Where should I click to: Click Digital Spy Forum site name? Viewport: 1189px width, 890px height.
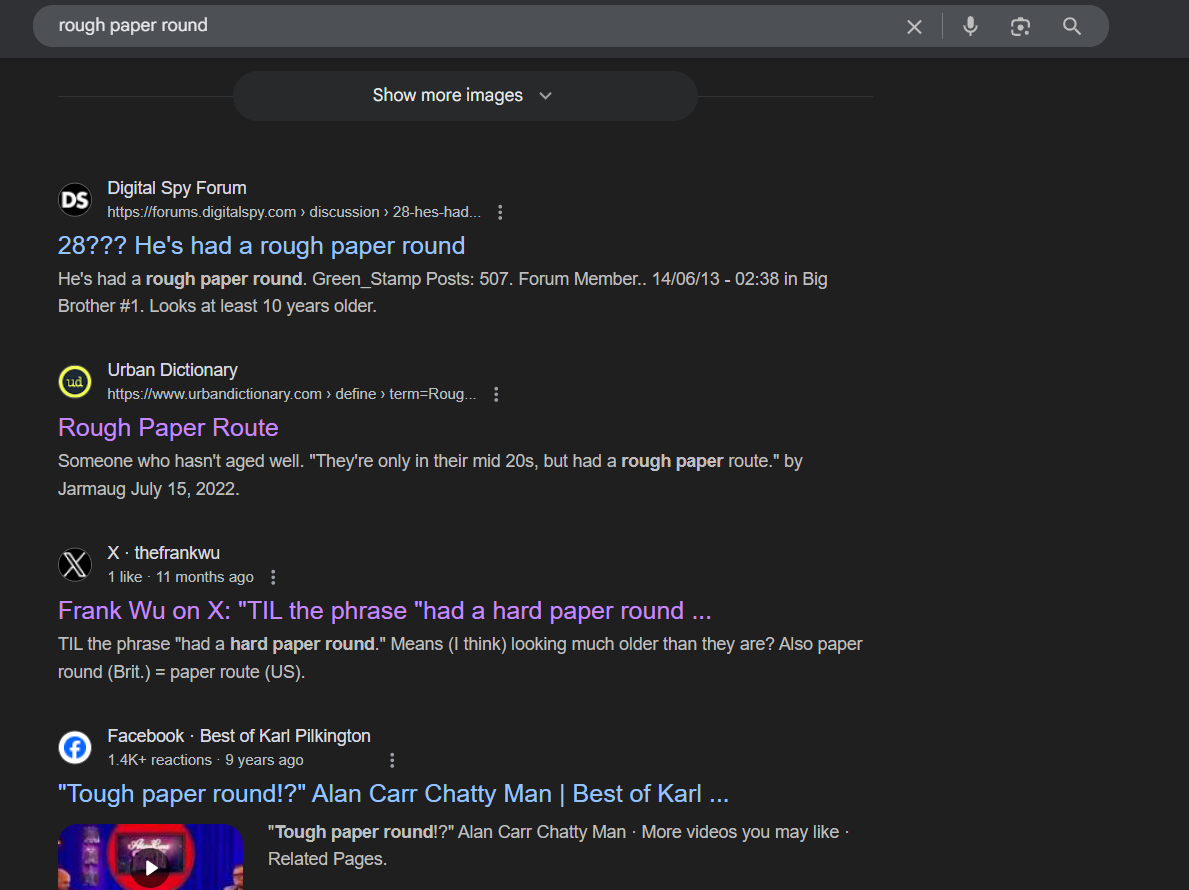177,188
